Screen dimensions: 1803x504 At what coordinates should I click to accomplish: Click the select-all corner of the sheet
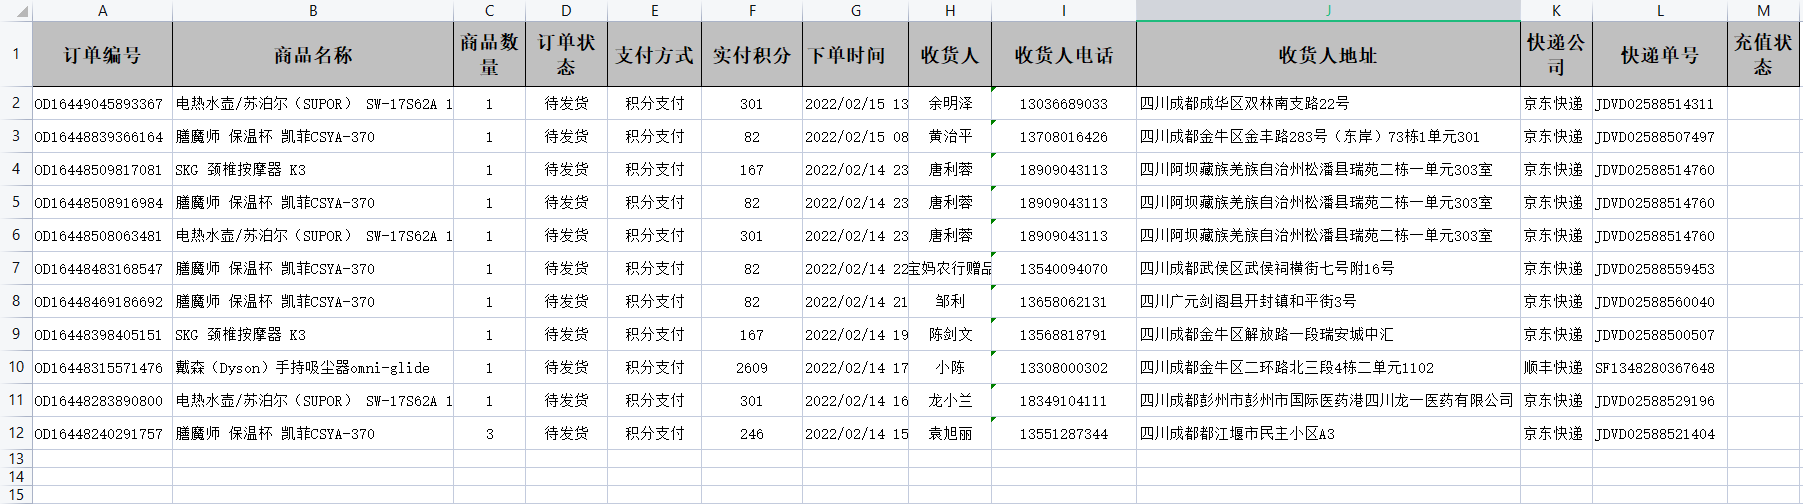[16, 10]
